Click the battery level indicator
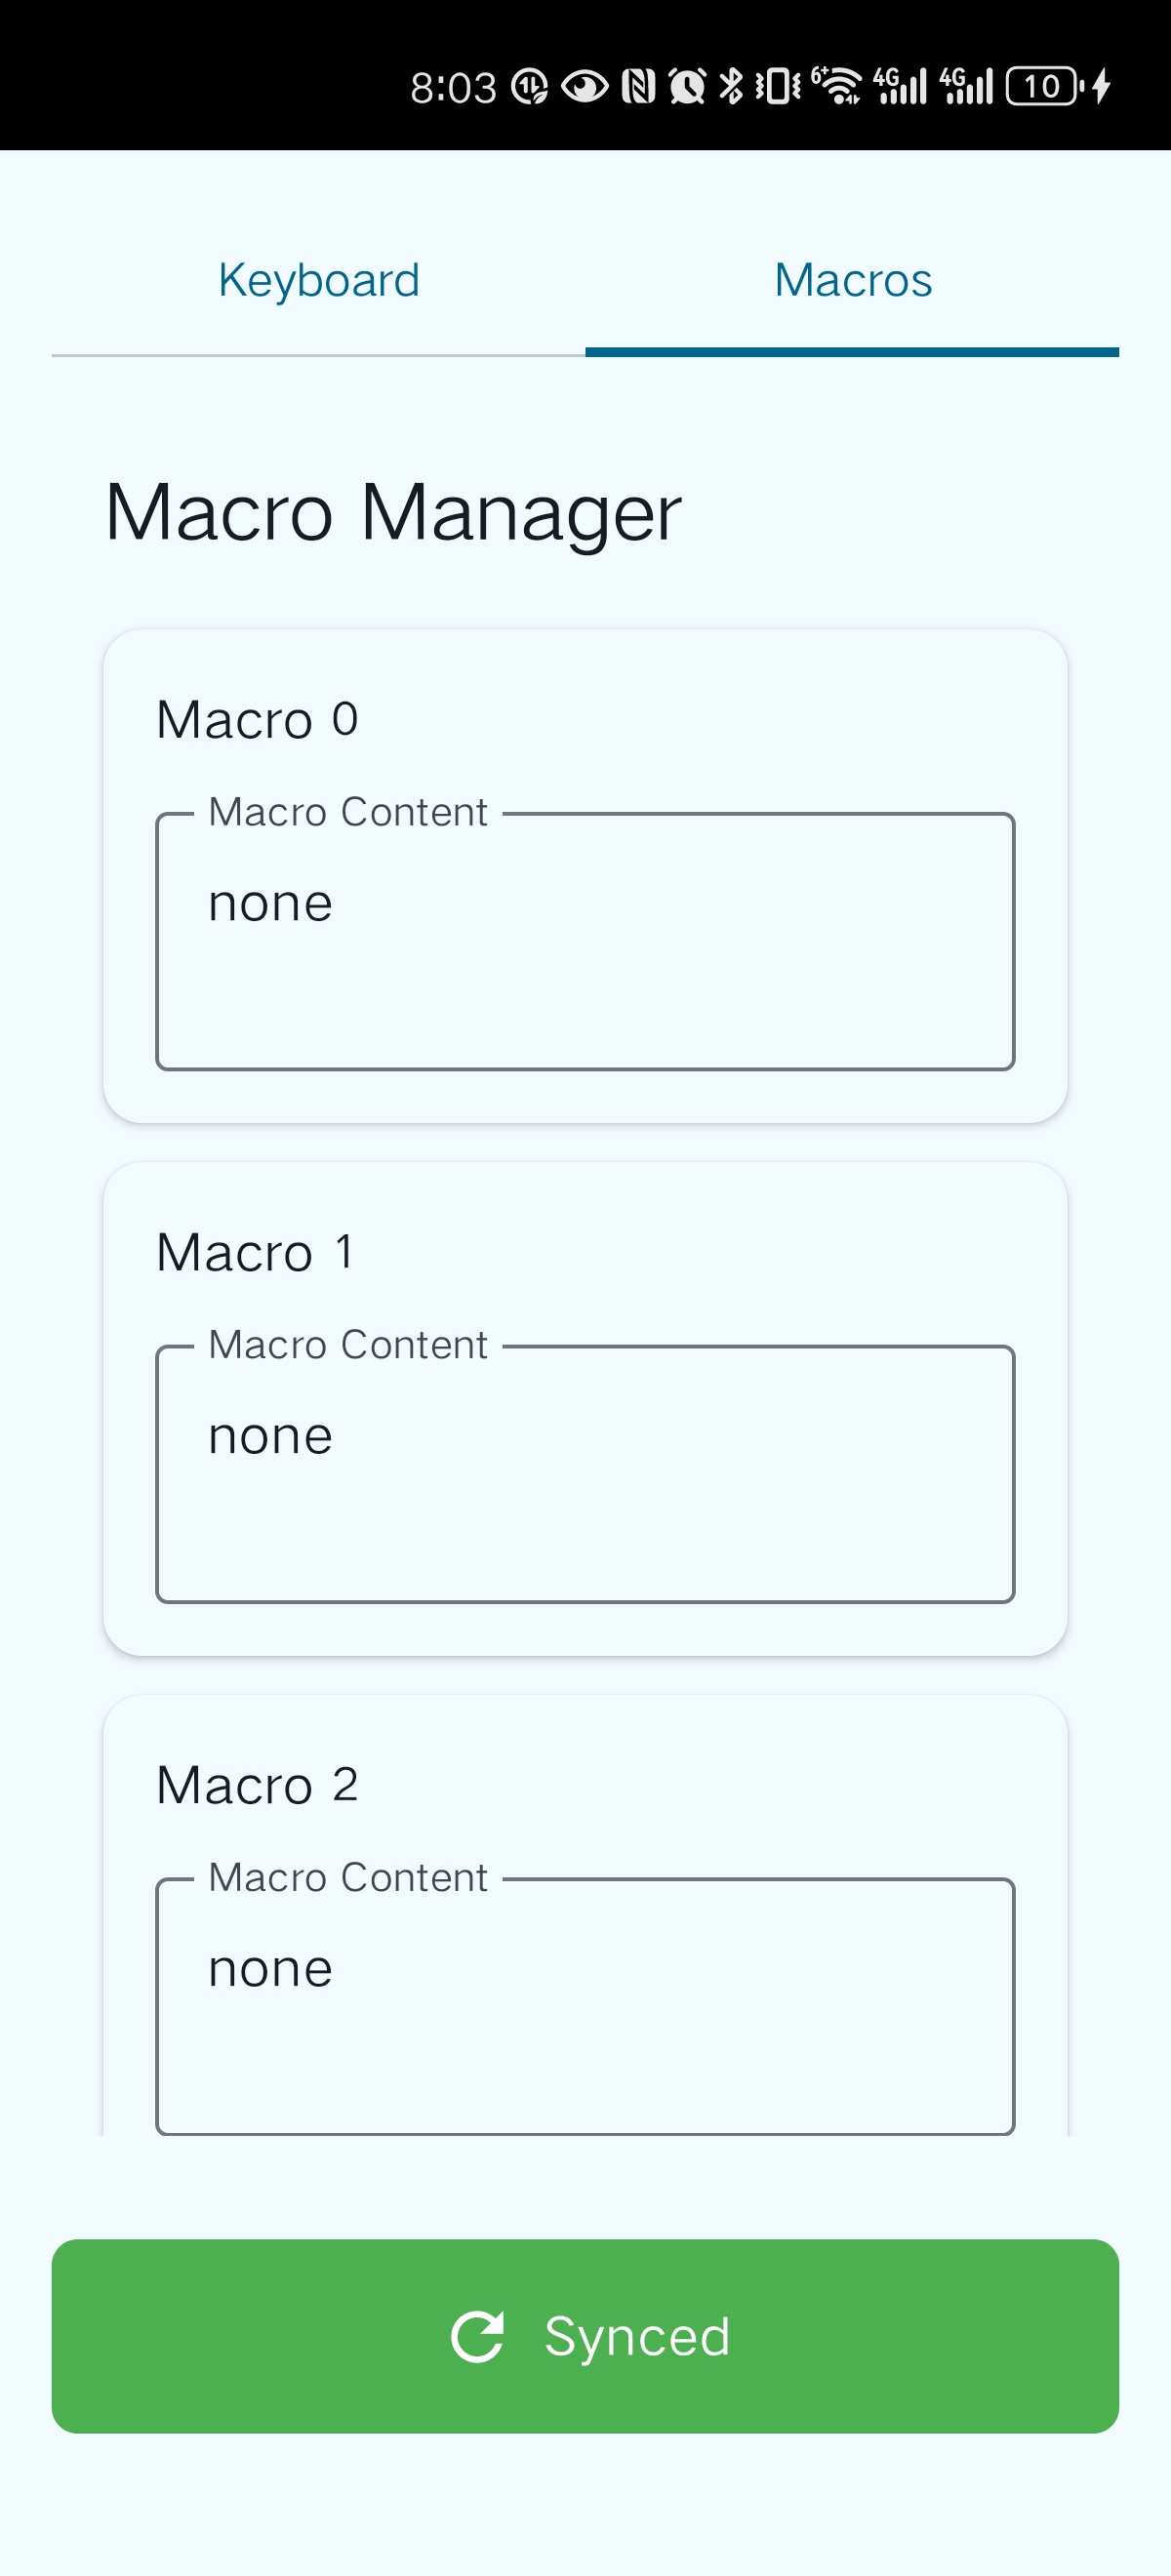The height and width of the screenshot is (2576, 1171). point(1043,87)
